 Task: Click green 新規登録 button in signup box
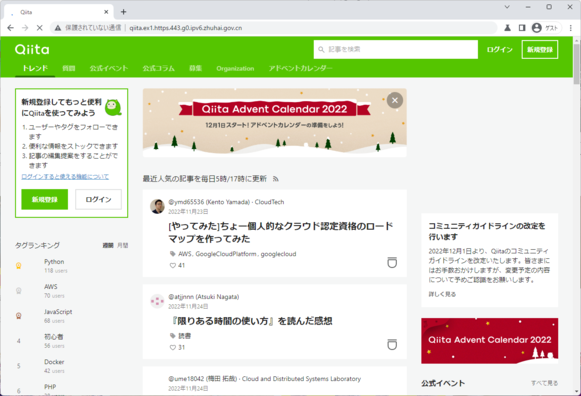pyautogui.click(x=44, y=199)
